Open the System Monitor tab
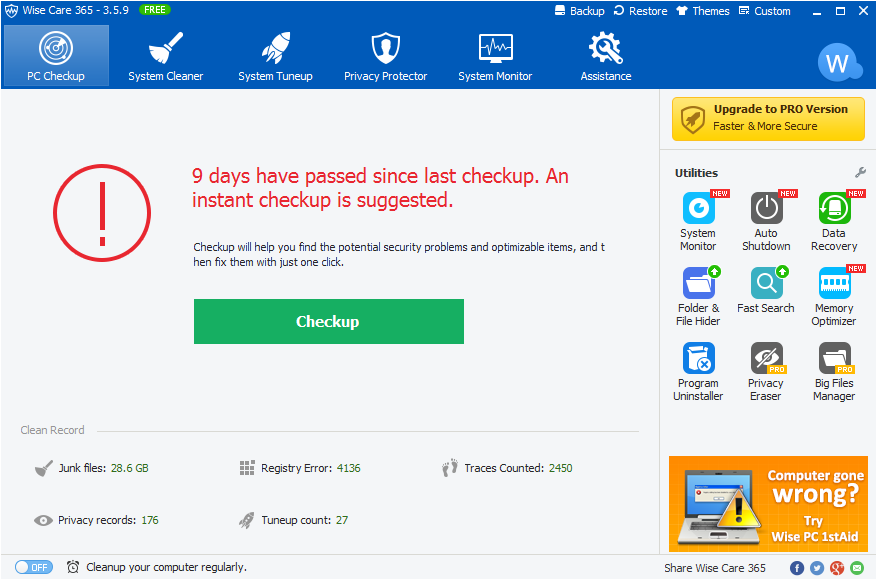Viewport: 877px width, 580px height. pos(495,55)
